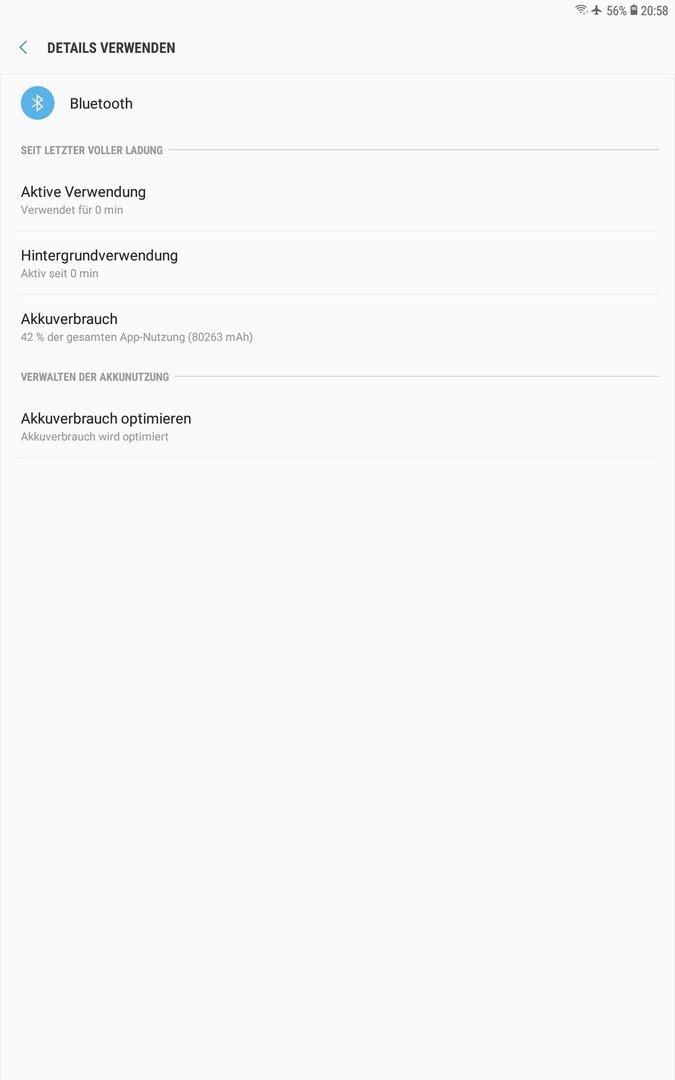
Task: Tap the back arrow beside Details verwenden
Action: [x=23, y=48]
